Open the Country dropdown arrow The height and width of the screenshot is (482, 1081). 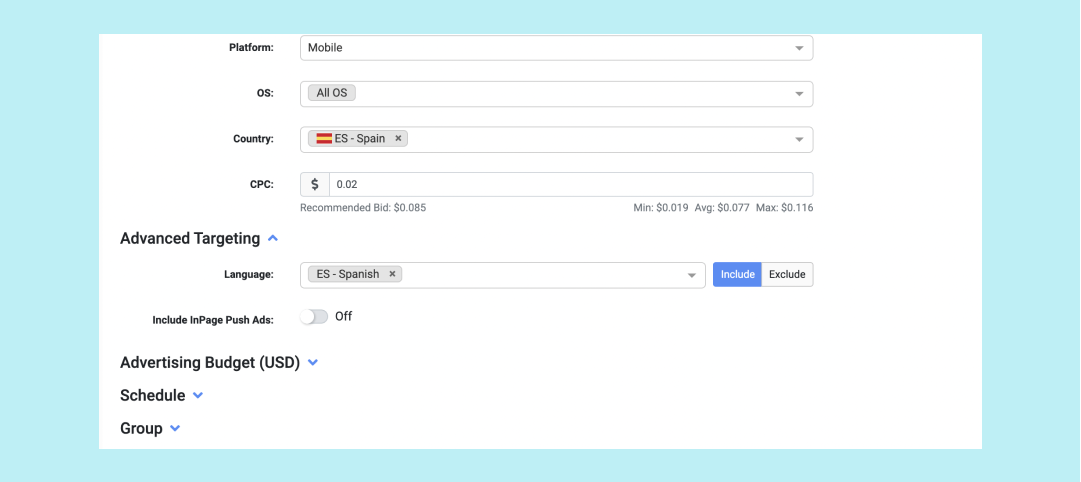(799, 139)
